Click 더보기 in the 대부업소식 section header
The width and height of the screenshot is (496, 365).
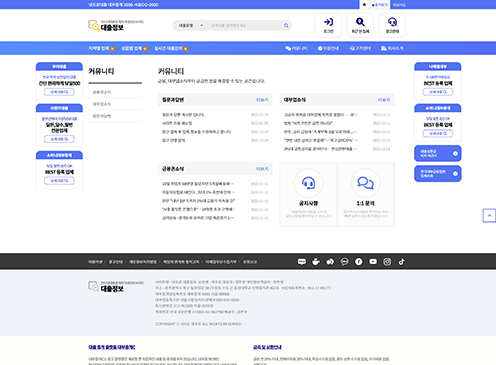[384, 100]
